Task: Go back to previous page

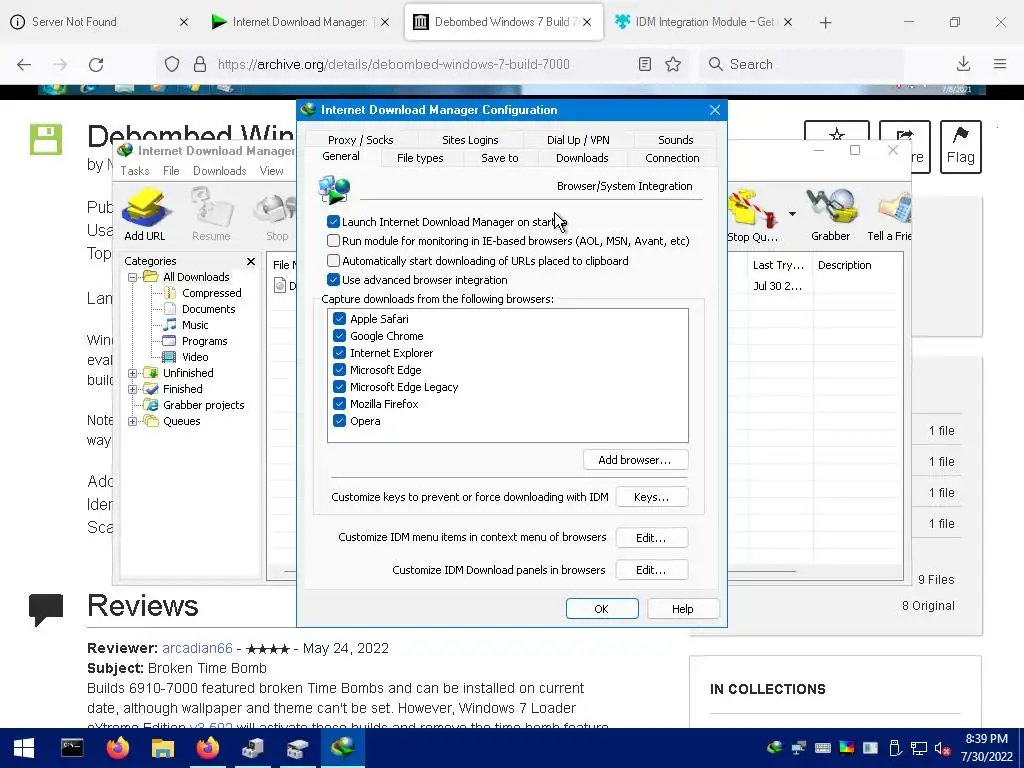Action: pos(24,64)
